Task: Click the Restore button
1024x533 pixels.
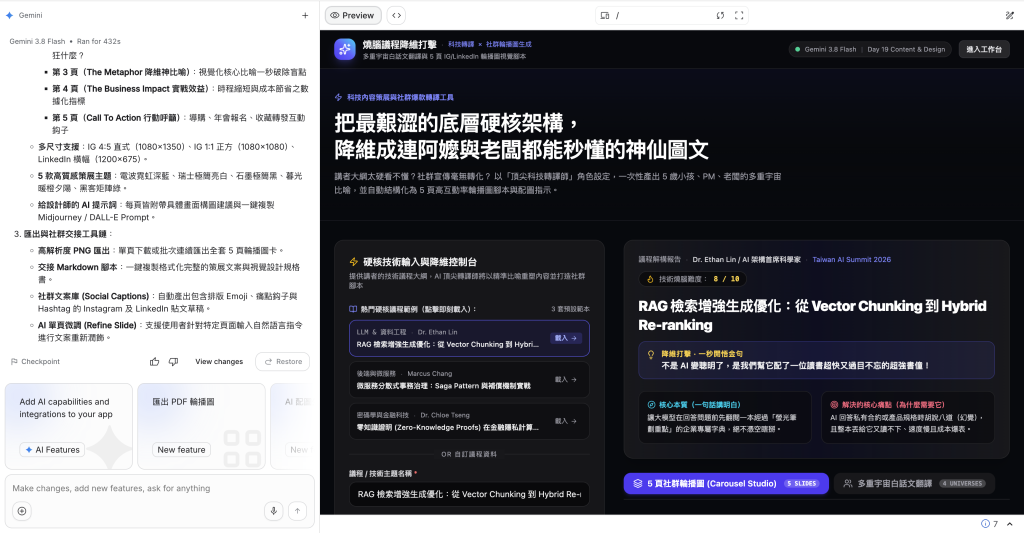Action: 283,361
